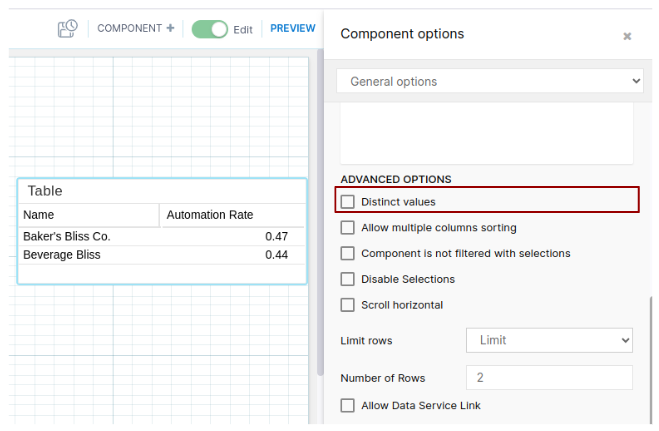The height and width of the screenshot is (431, 659).
Task: Check Allow multiple columns sorting
Action: click(348, 228)
